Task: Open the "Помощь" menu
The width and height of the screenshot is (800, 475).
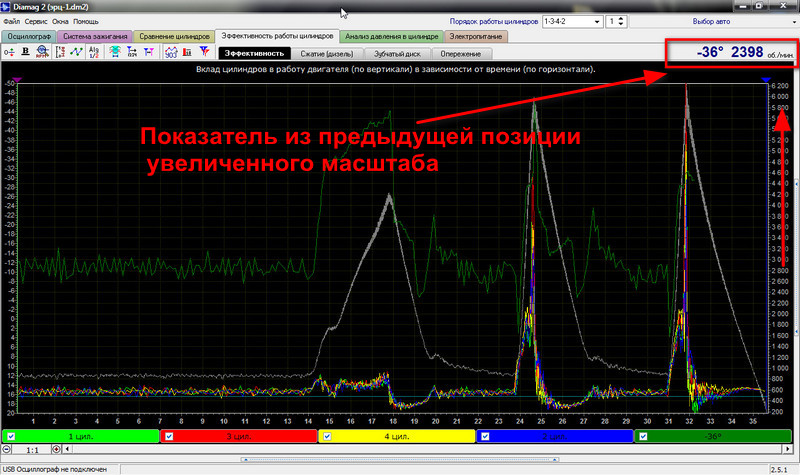Action: (86, 21)
